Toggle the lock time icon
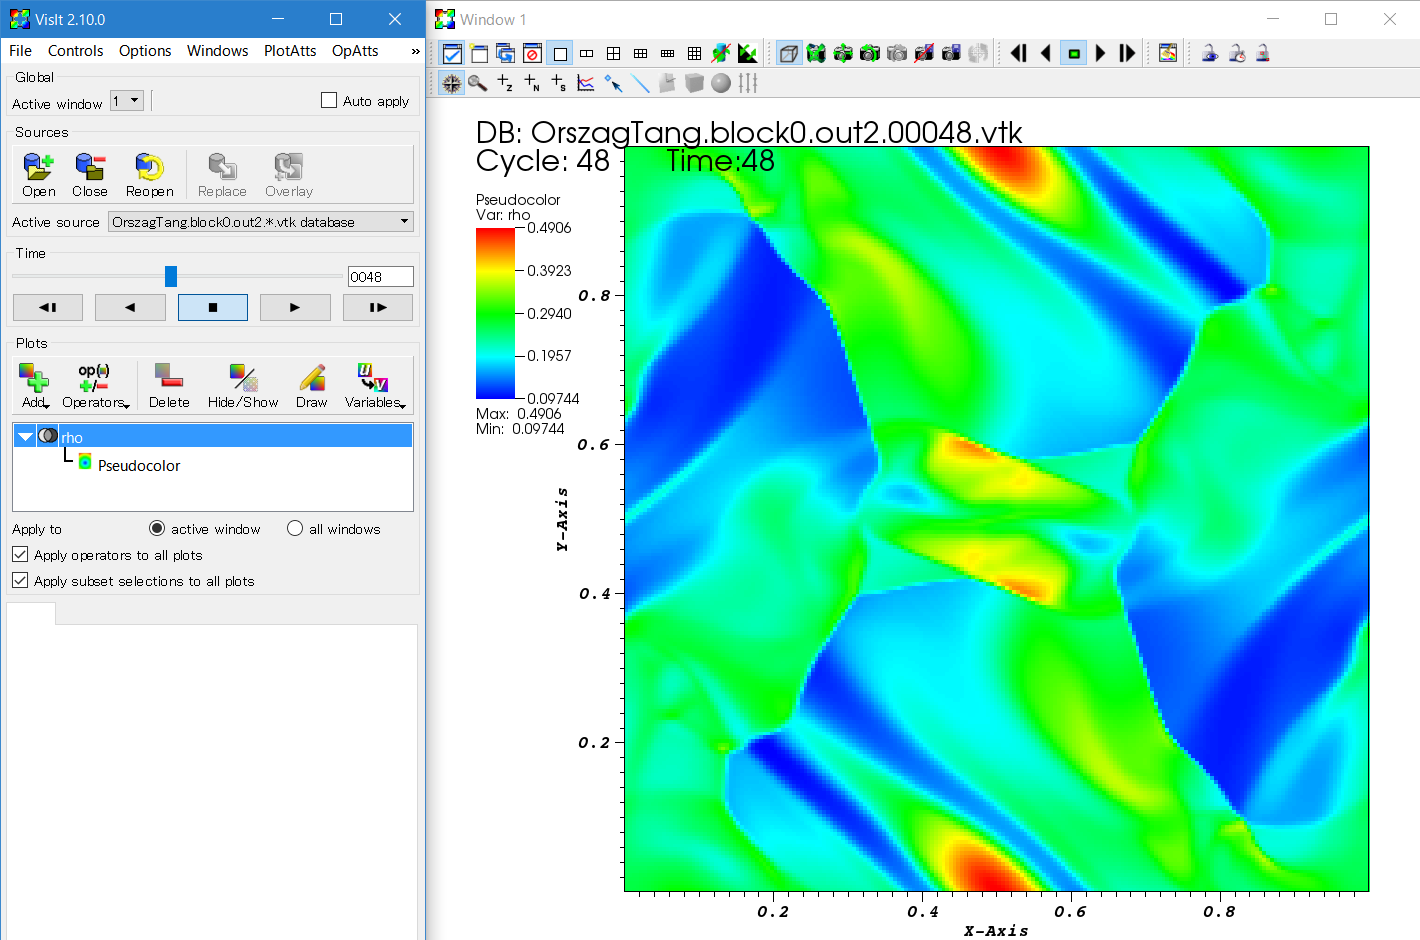The width and height of the screenshot is (1420, 940). (1236, 53)
